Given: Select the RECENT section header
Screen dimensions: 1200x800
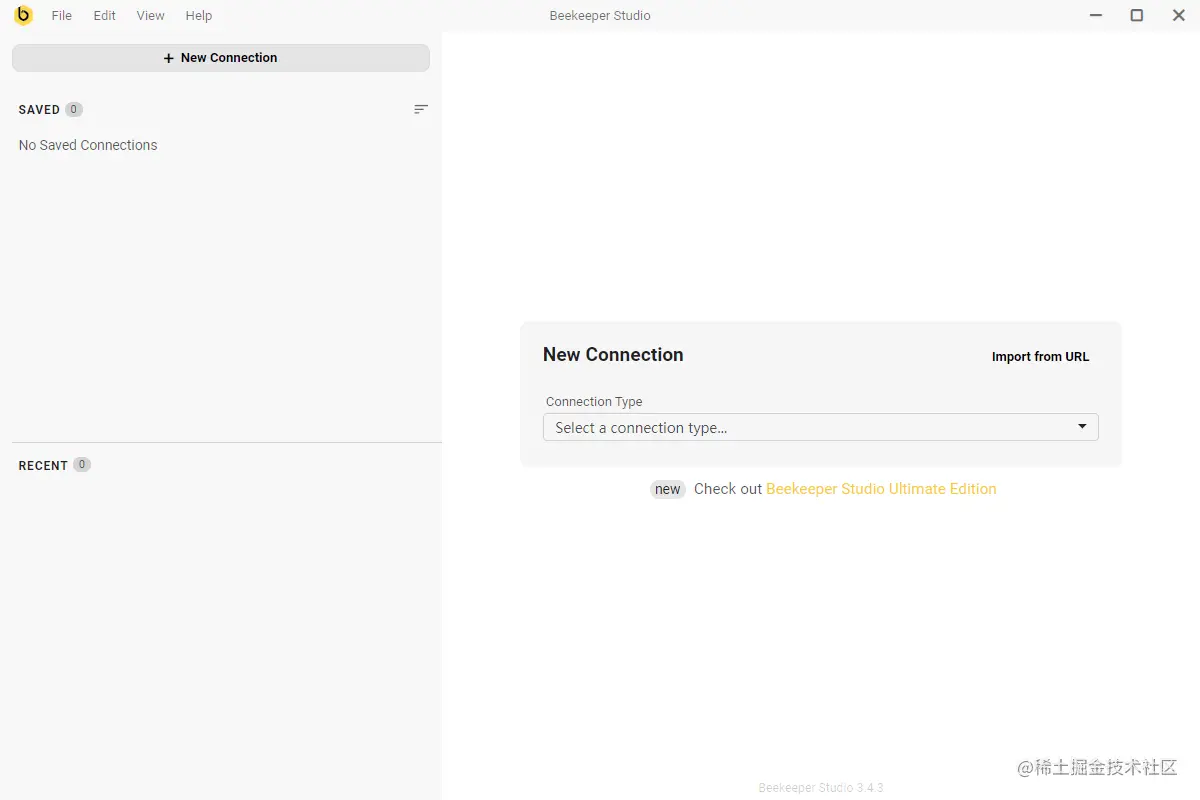Looking at the screenshot, I should [43, 465].
